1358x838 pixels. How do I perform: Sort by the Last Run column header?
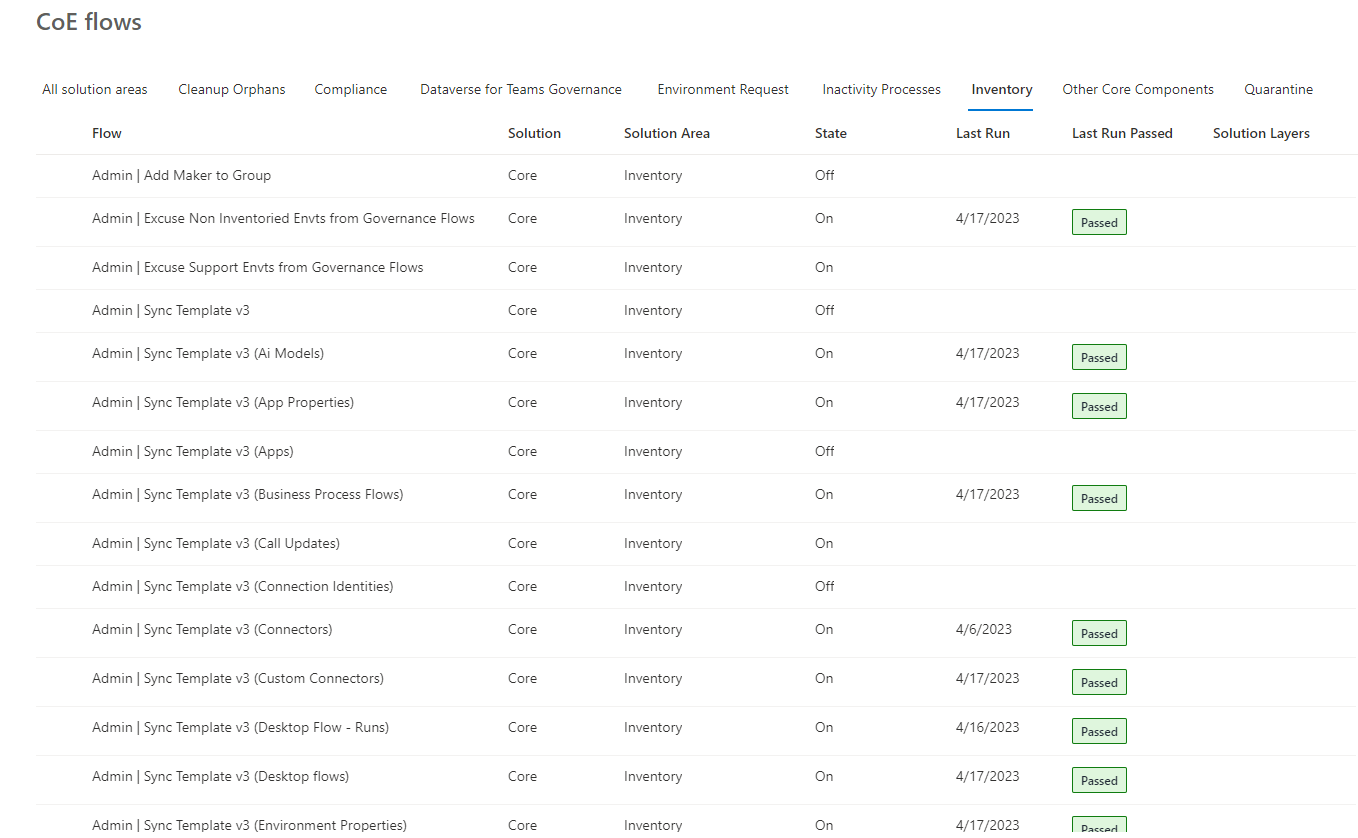coord(982,133)
